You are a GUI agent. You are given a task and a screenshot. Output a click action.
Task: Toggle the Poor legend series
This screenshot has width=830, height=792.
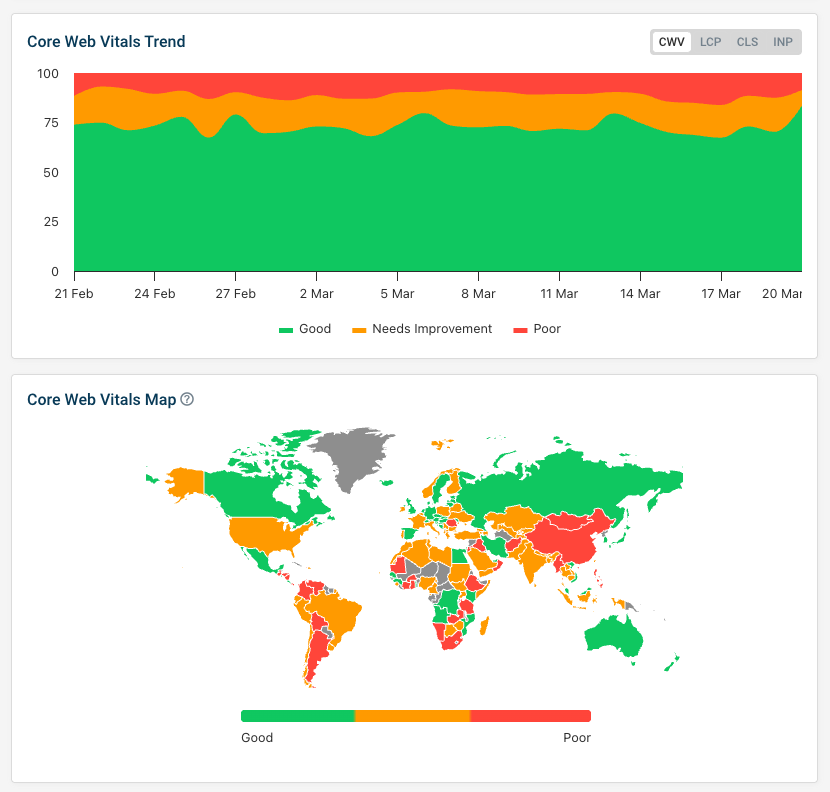tap(537, 329)
